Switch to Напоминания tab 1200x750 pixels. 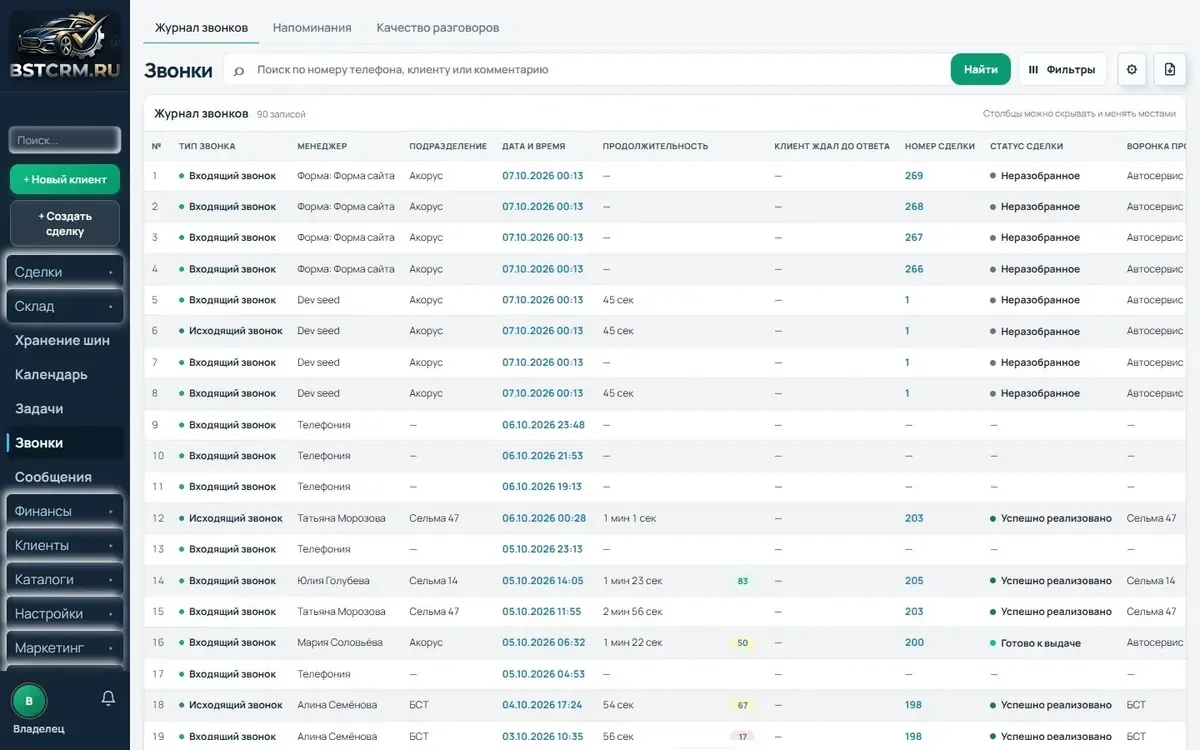(x=312, y=28)
